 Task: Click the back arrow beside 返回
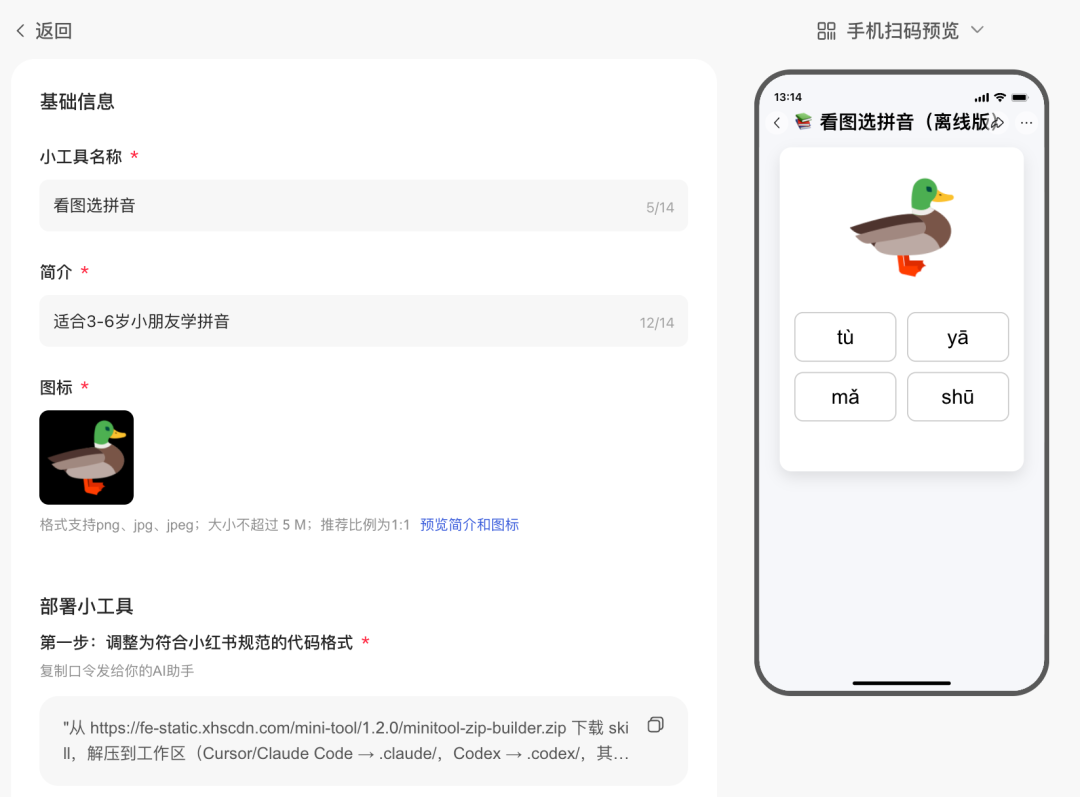[21, 30]
